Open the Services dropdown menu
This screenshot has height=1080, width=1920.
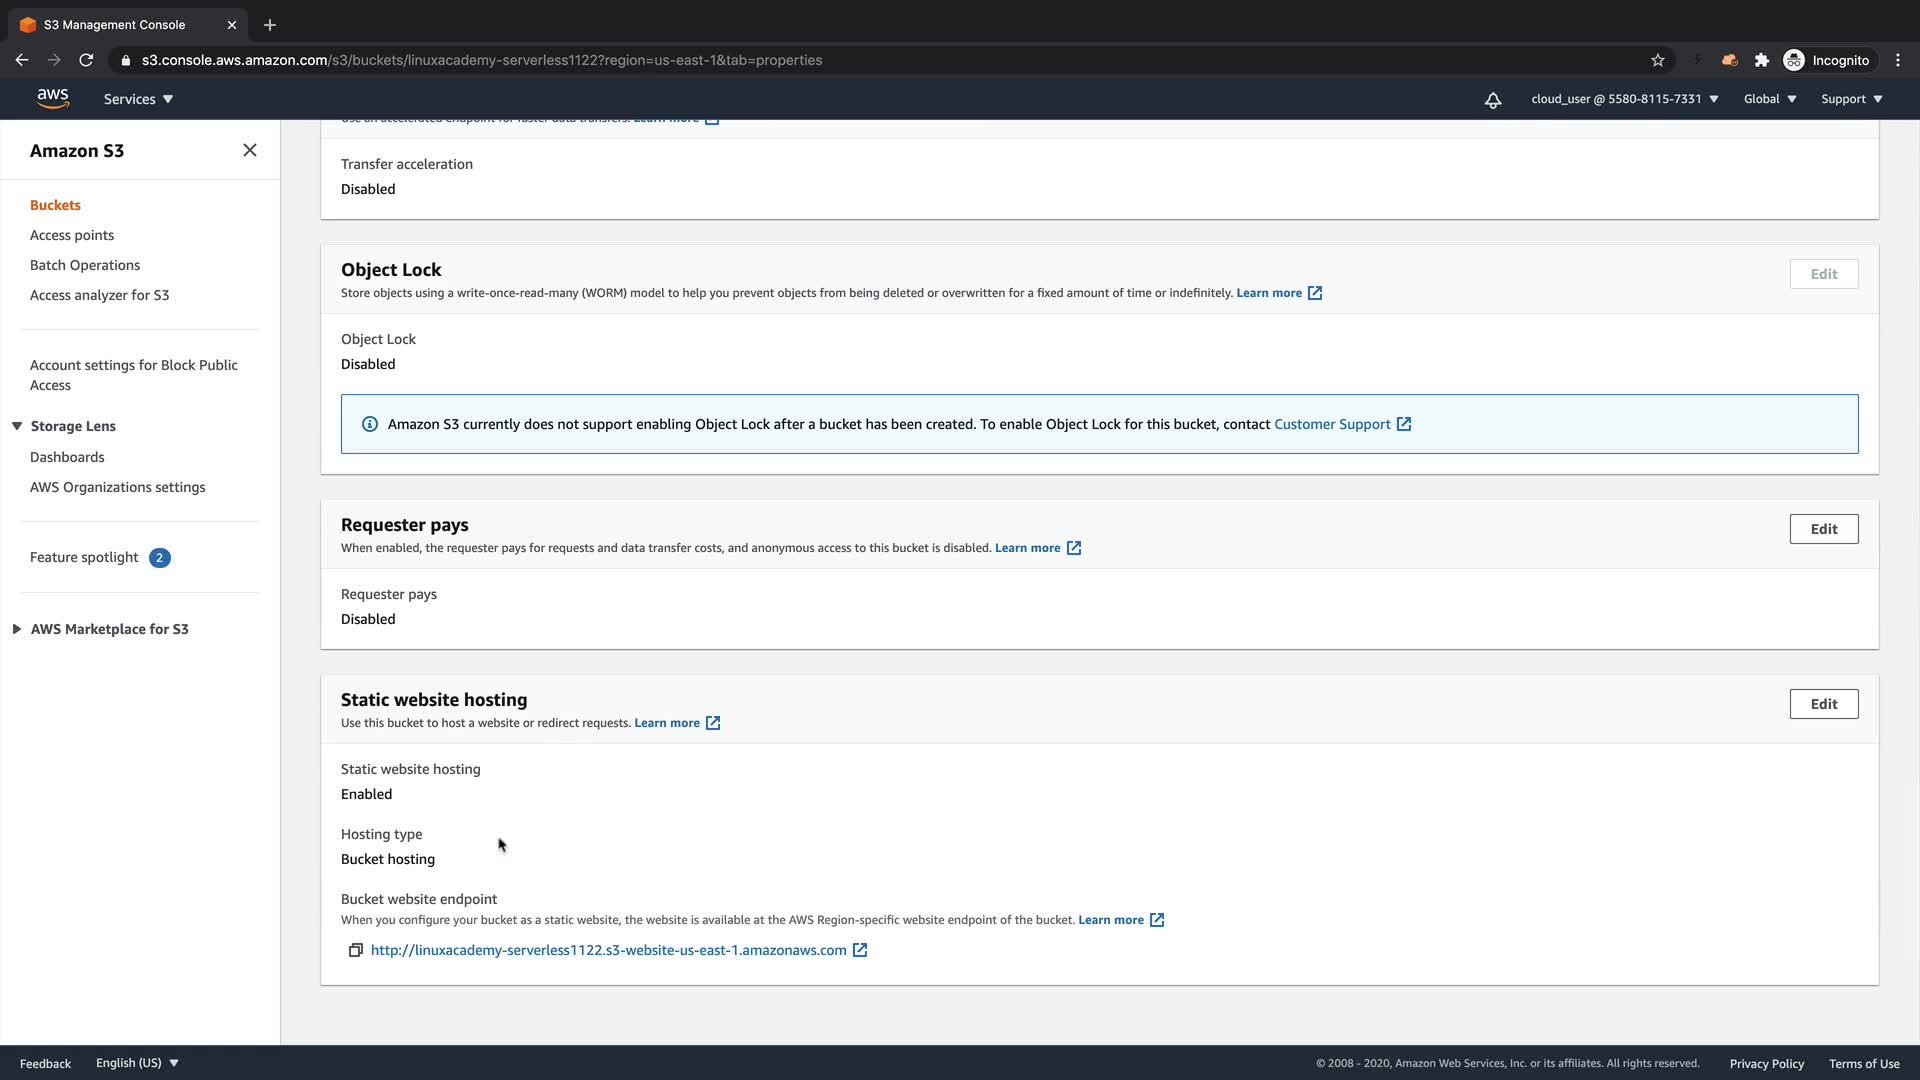point(138,99)
